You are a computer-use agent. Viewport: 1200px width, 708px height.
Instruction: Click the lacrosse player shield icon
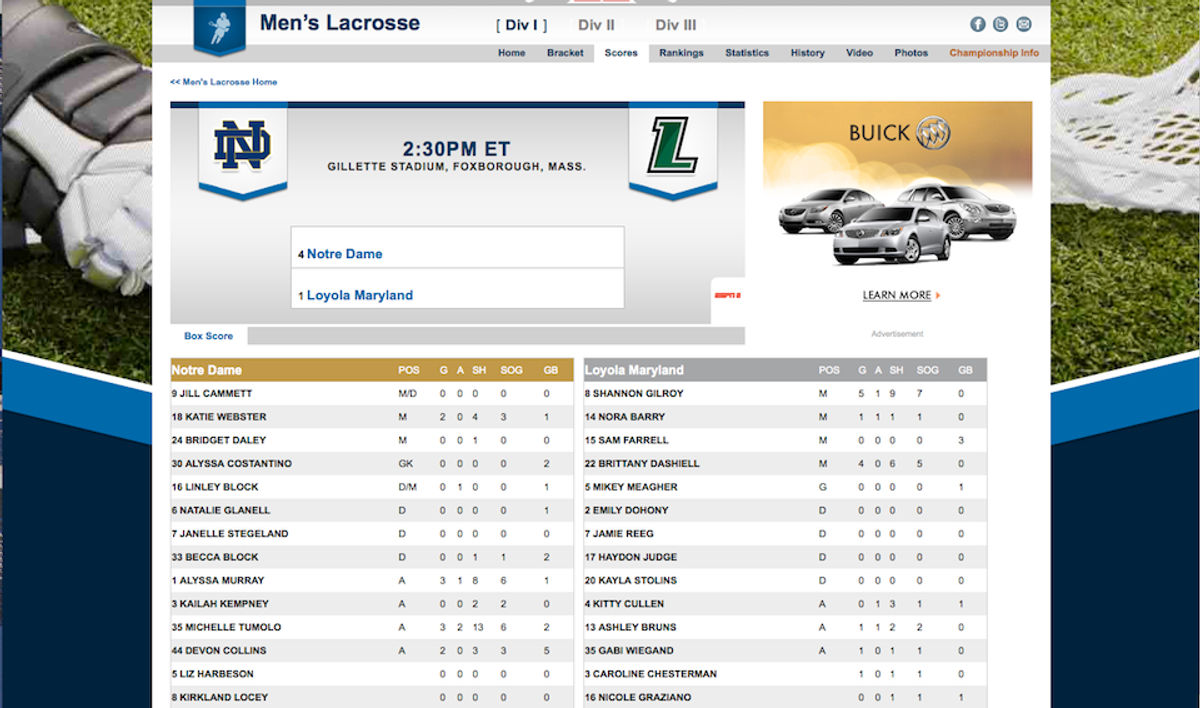pos(219,26)
